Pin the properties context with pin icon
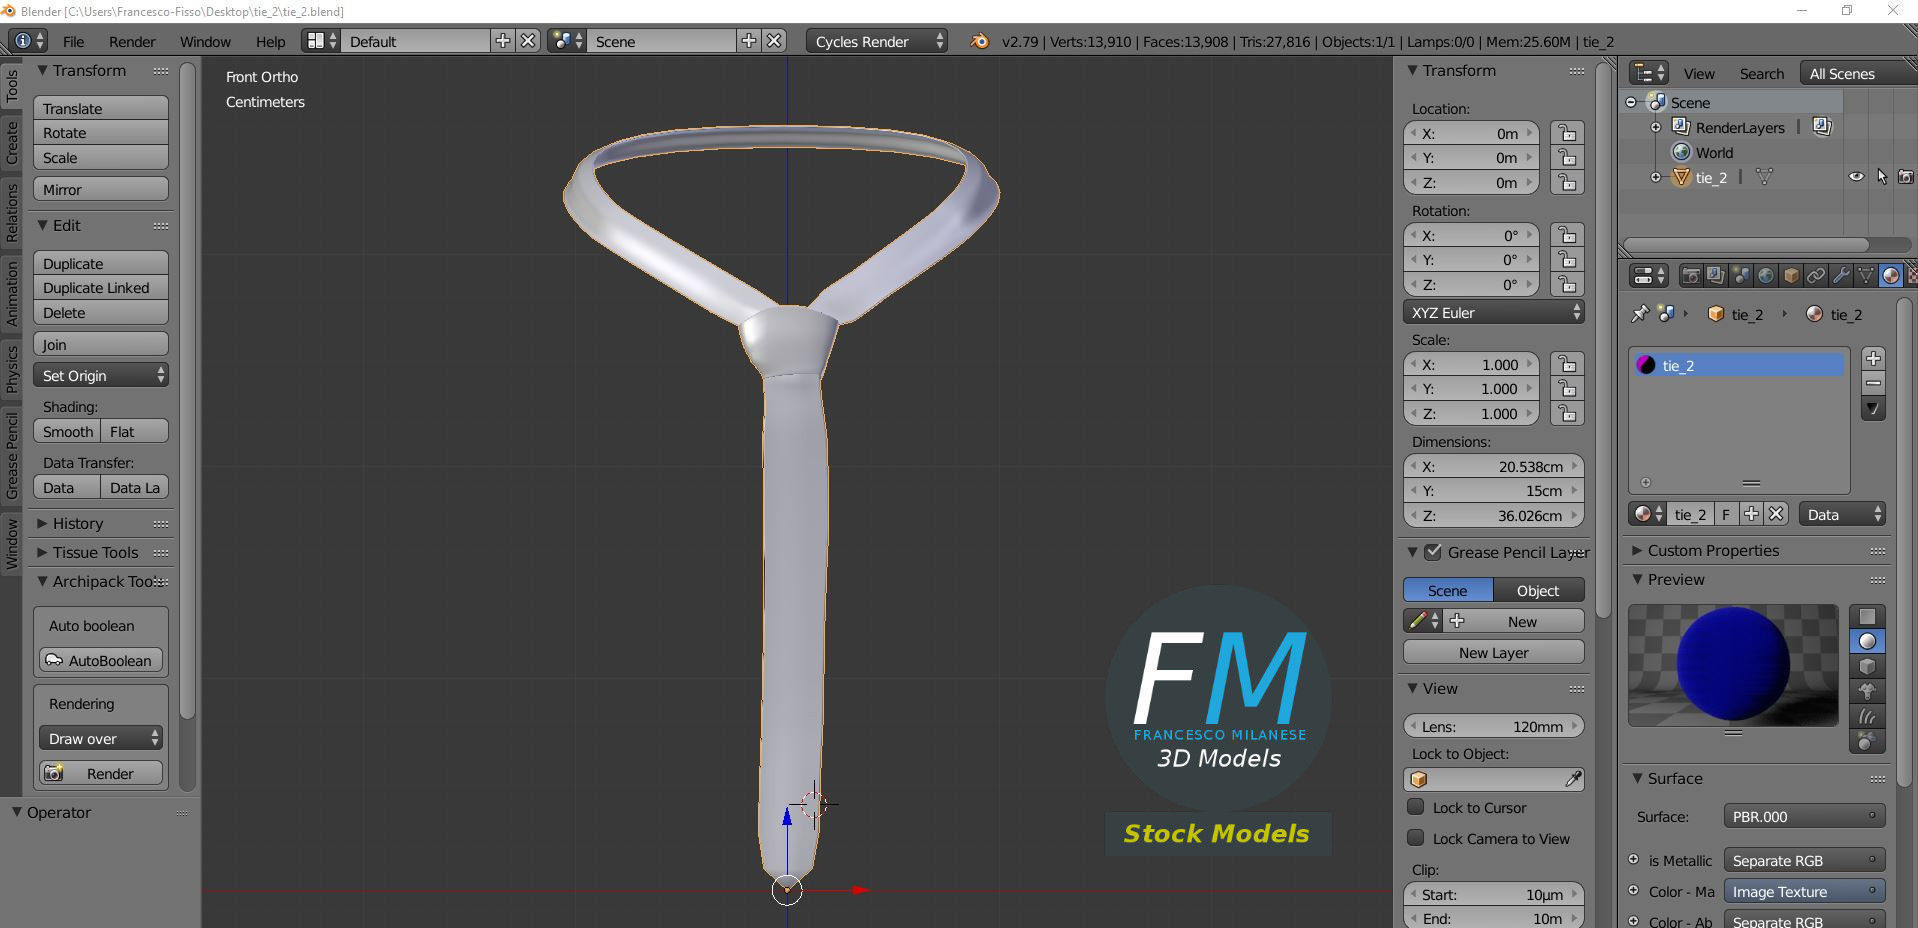Image resolution: width=1918 pixels, height=928 pixels. coord(1640,314)
